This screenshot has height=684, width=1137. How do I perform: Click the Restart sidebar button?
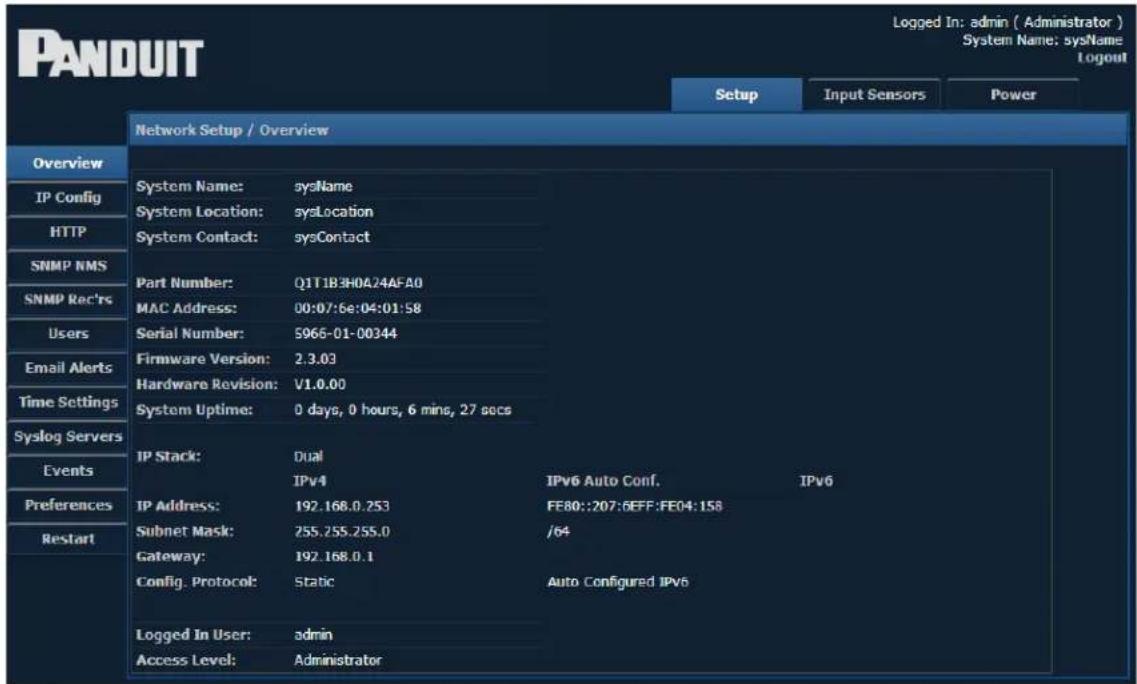[67, 539]
